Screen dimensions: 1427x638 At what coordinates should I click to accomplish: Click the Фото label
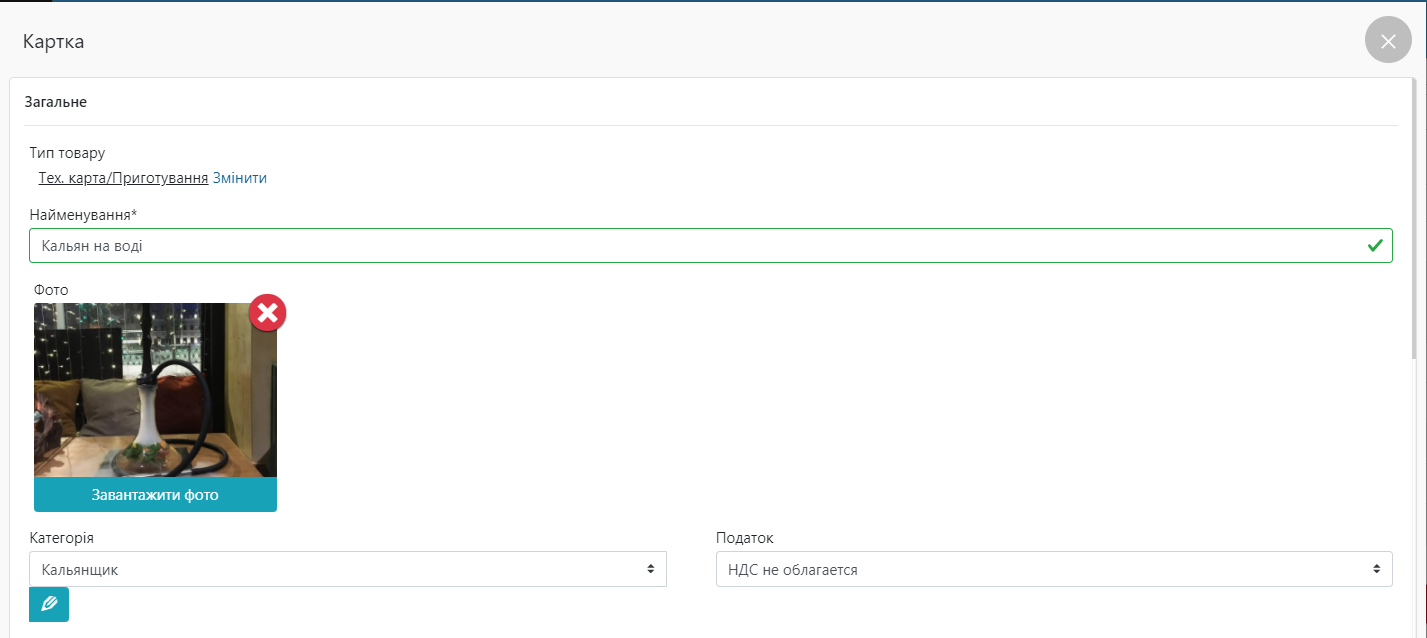point(51,290)
